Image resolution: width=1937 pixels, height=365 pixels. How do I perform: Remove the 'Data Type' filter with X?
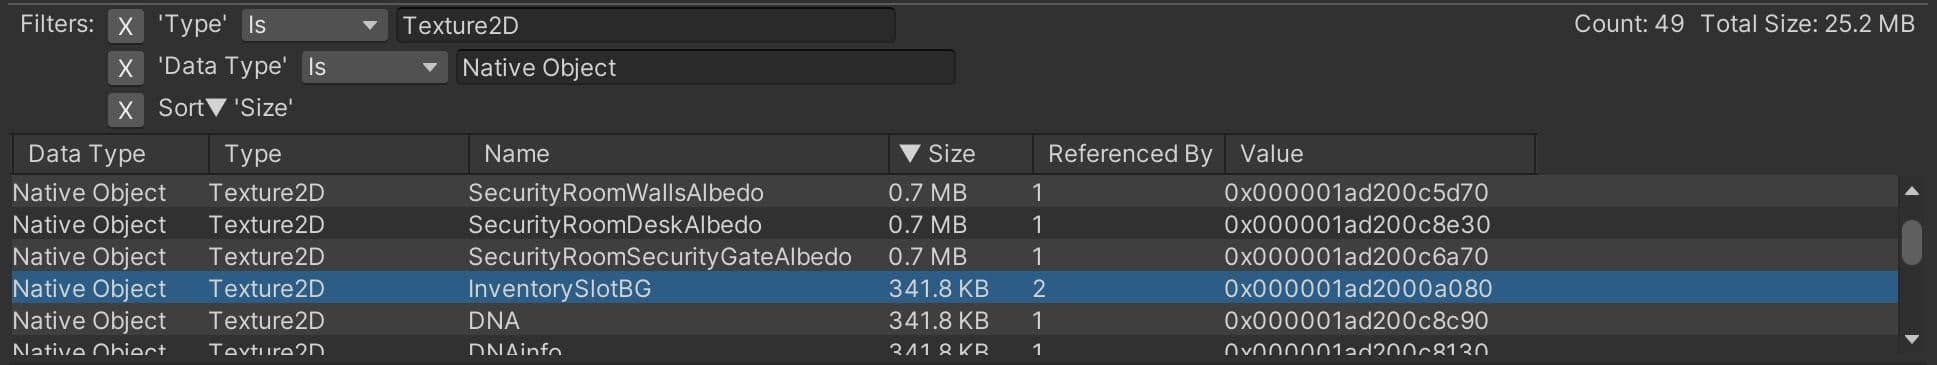coord(125,68)
